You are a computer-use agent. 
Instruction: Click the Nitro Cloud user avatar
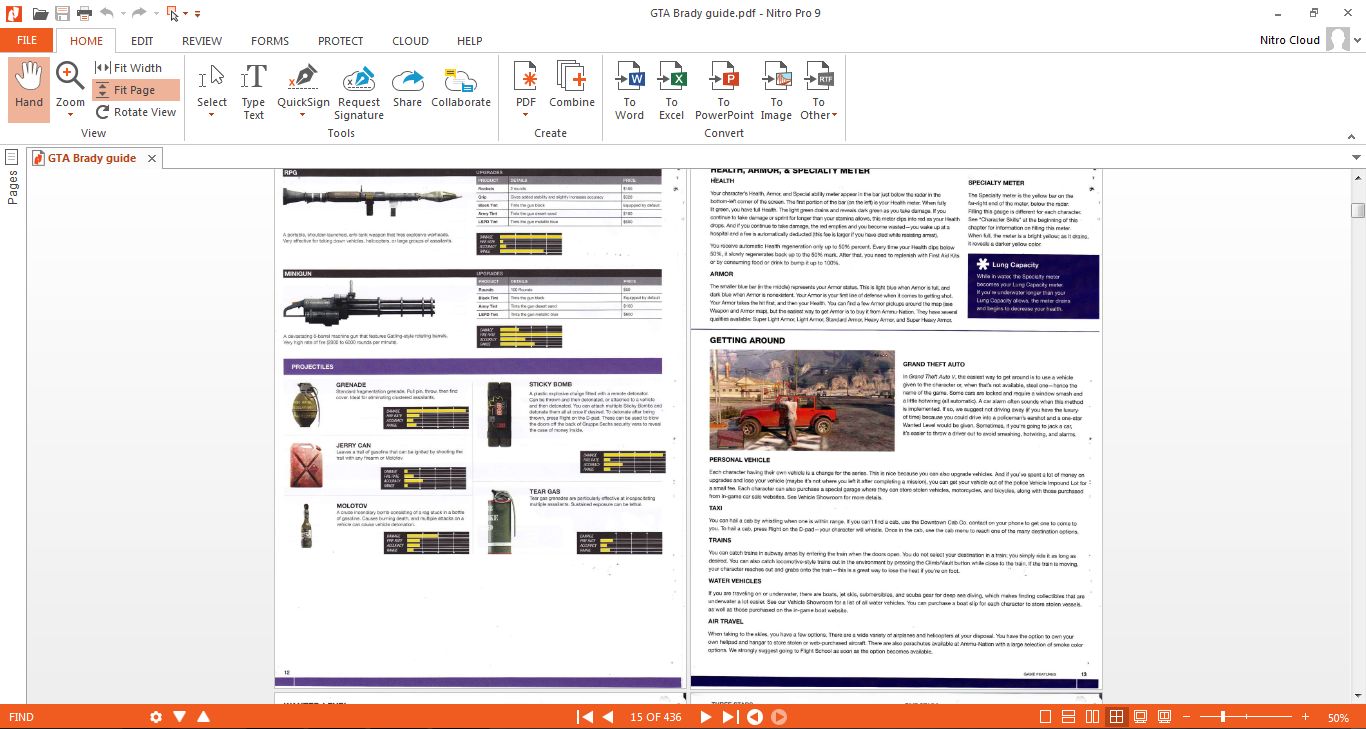coord(1338,40)
